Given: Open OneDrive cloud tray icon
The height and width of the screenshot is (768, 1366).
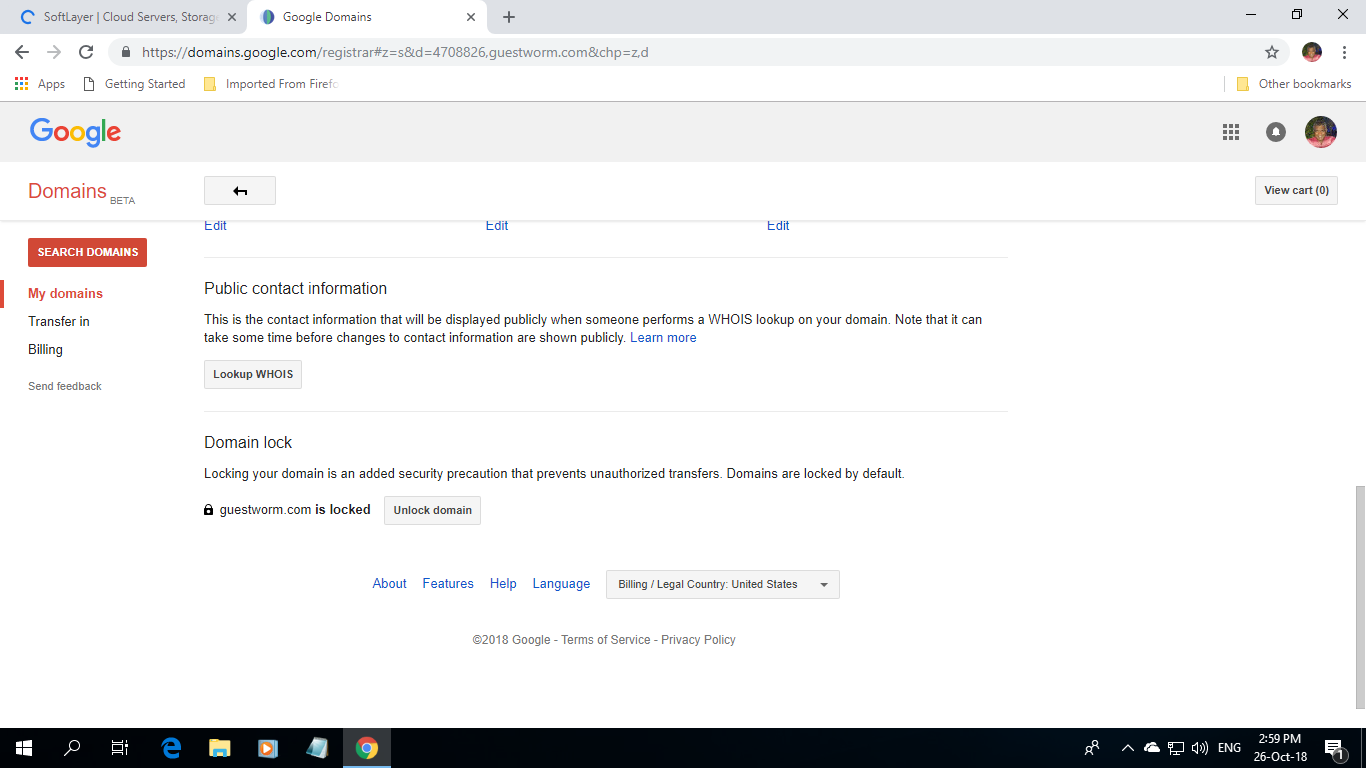Looking at the screenshot, I should 1152,748.
